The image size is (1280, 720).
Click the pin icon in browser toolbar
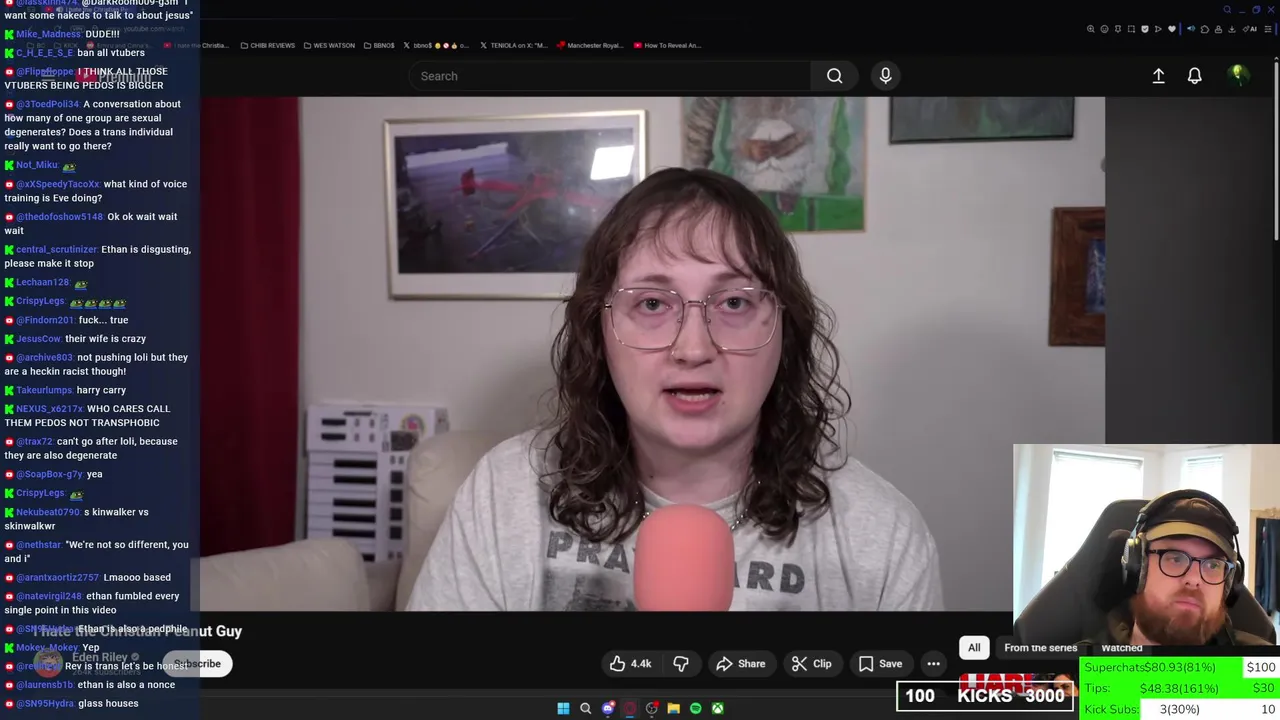pos(1118,29)
